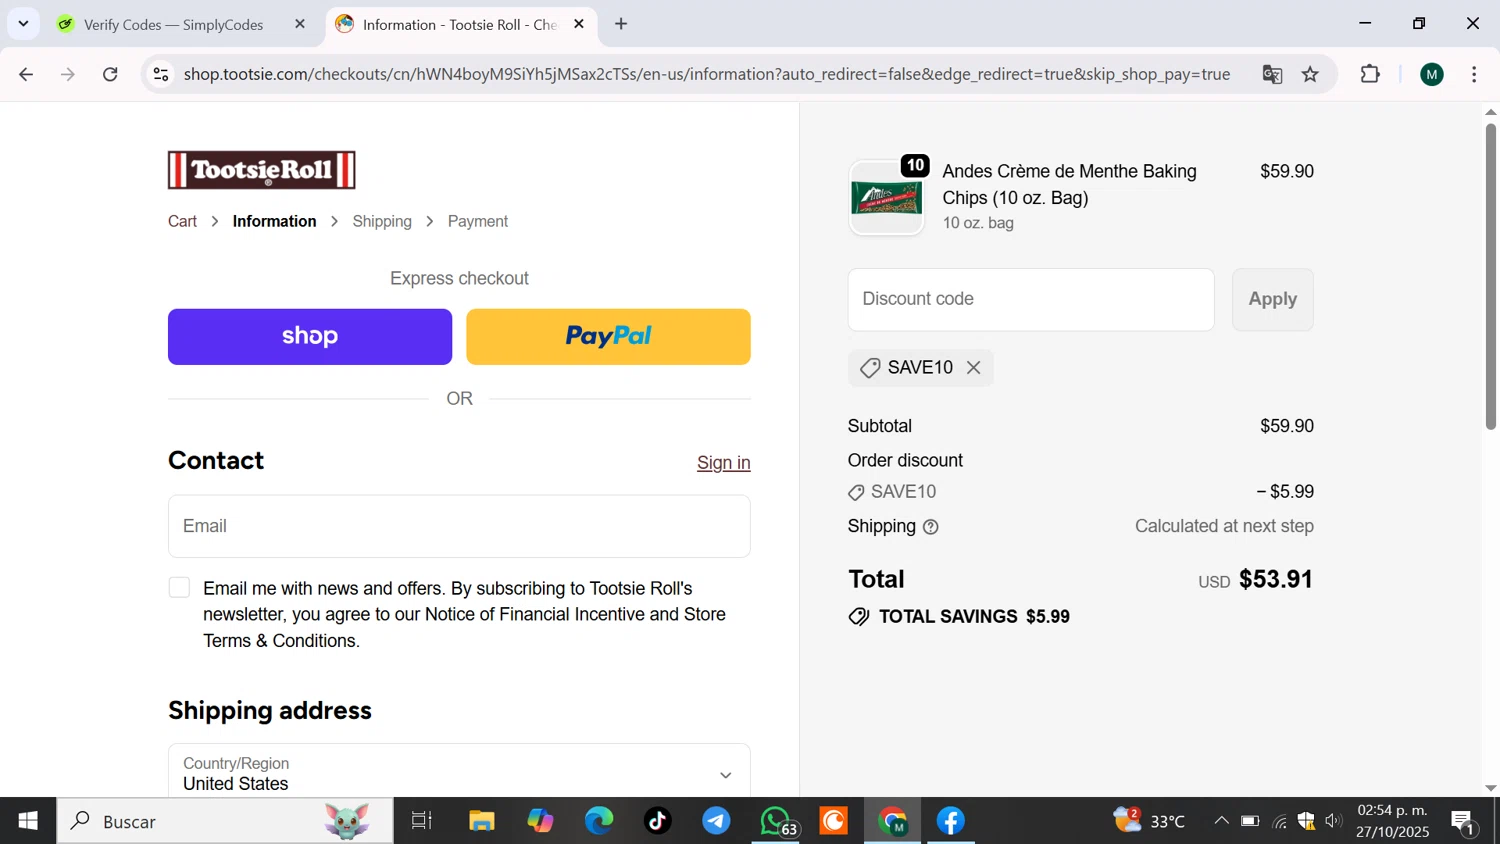The image size is (1500, 844).
Task: Select the Information breadcrumb step
Action: 274,222
